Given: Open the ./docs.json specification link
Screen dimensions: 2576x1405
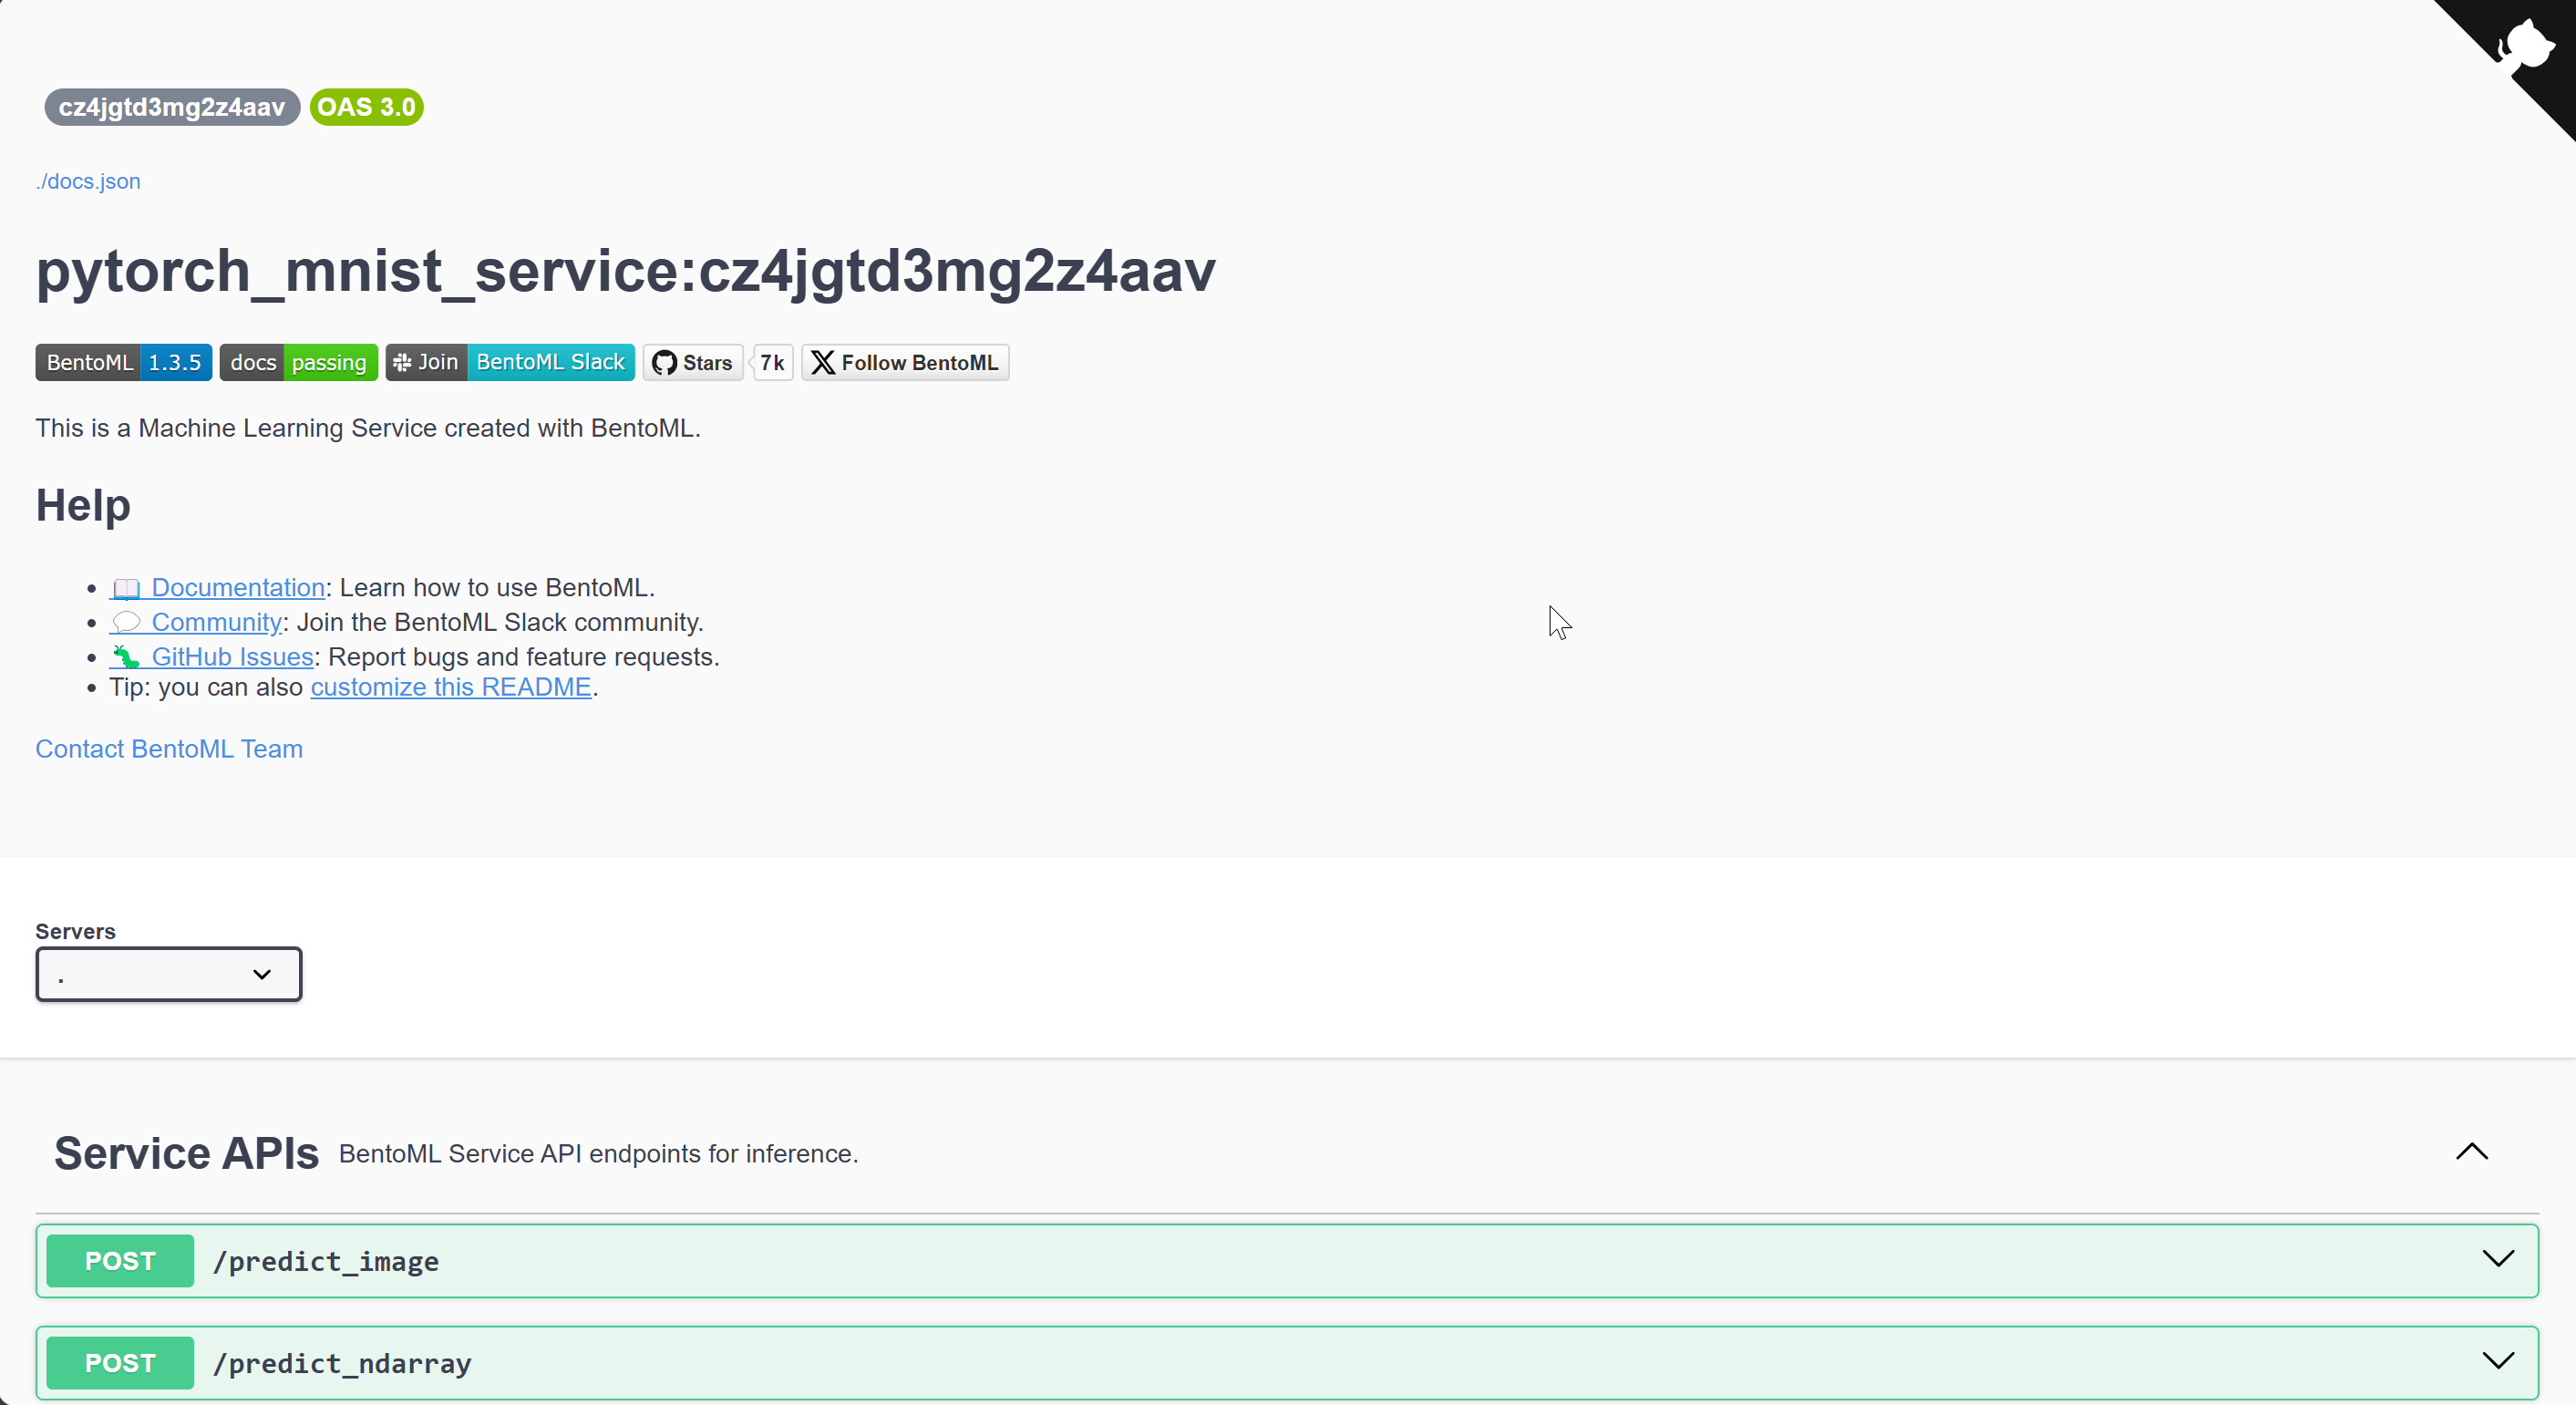Looking at the screenshot, I should (88, 181).
